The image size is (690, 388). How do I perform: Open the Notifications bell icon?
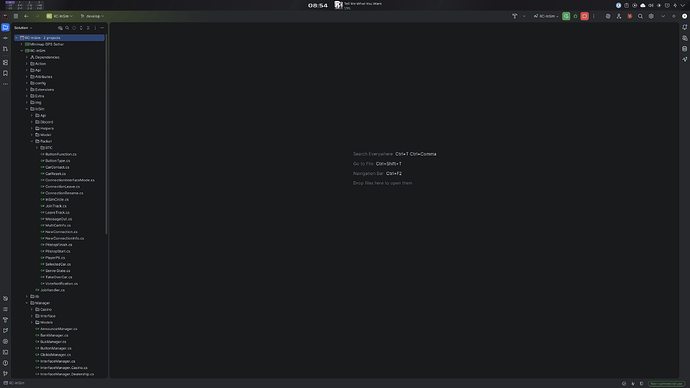pos(684,27)
